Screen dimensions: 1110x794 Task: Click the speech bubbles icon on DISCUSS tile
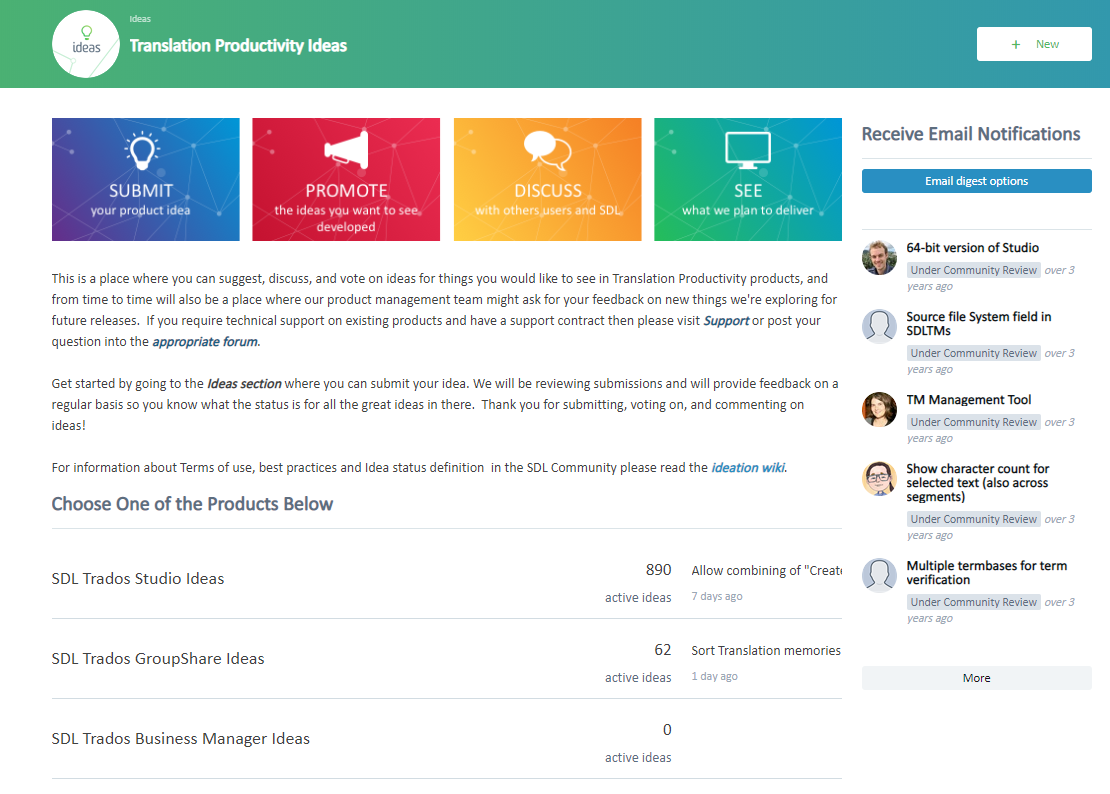[x=547, y=150]
